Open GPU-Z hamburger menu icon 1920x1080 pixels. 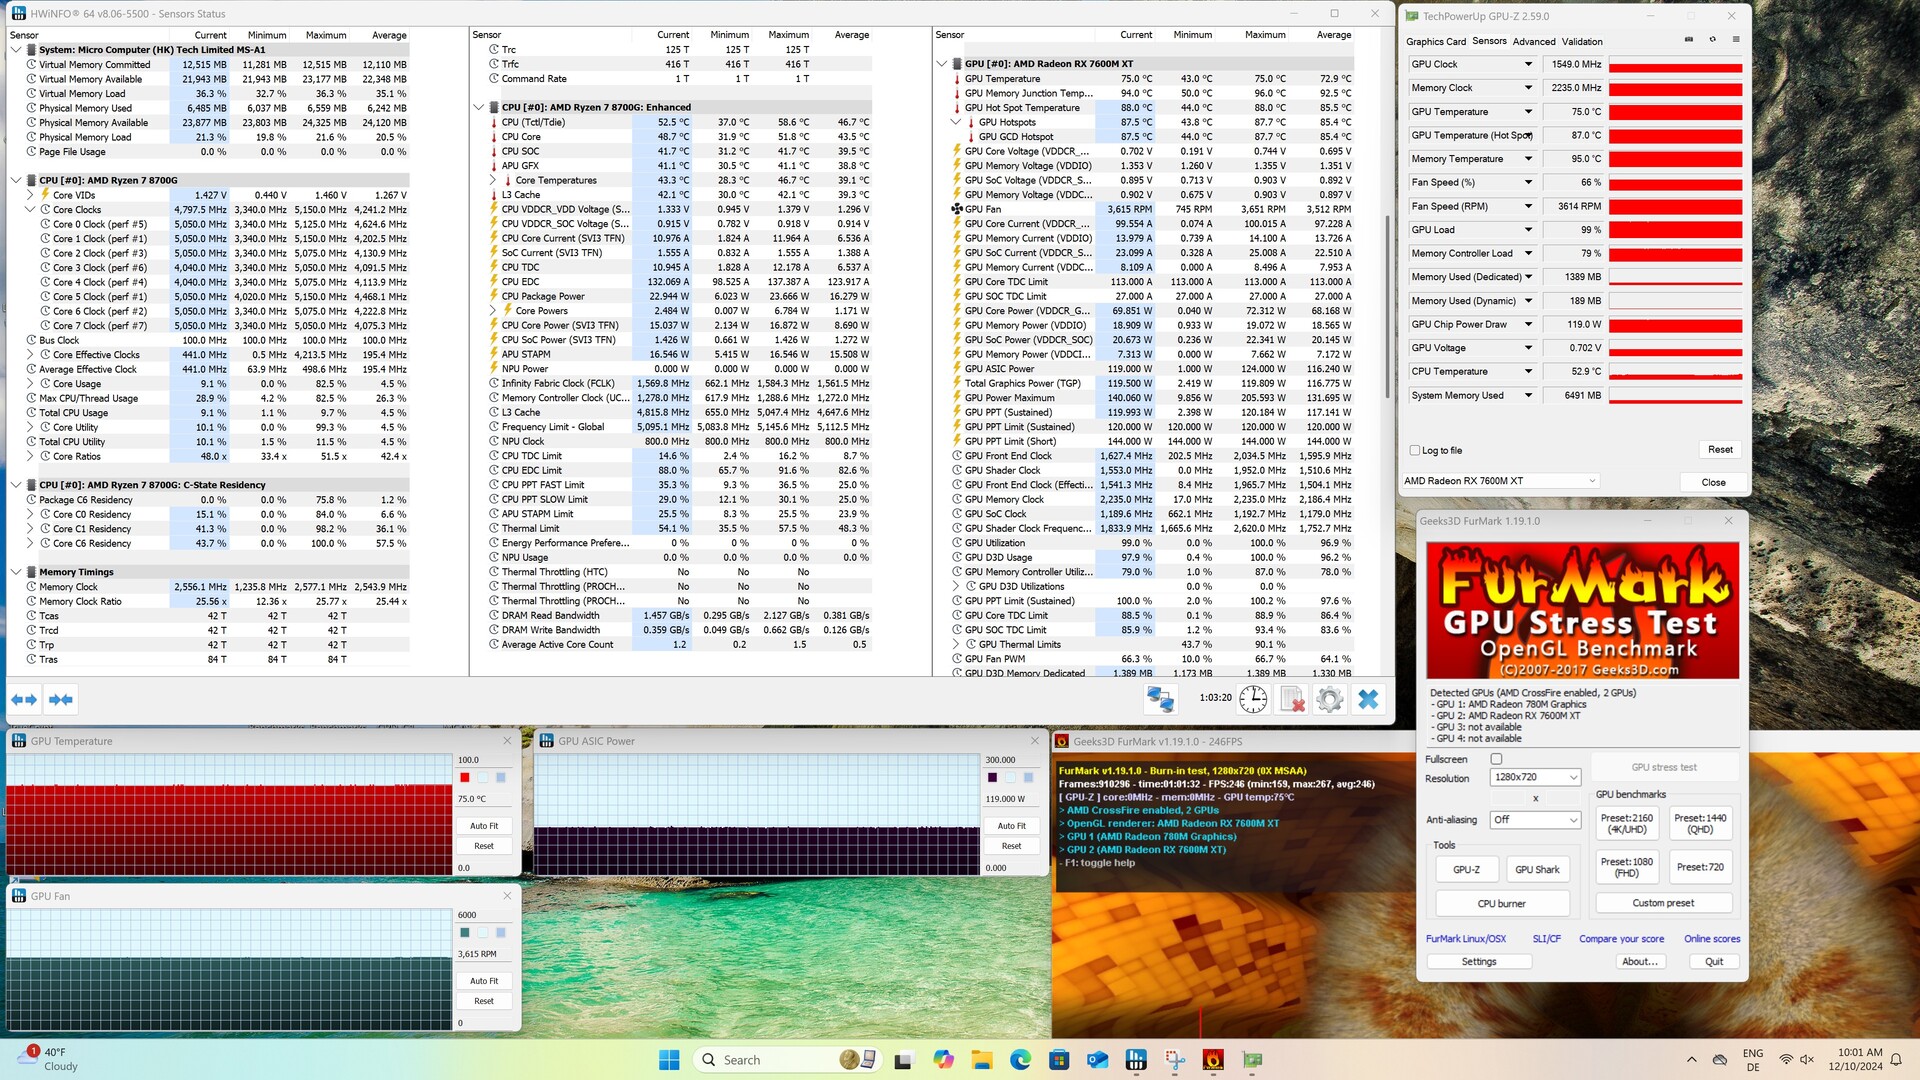pyautogui.click(x=1735, y=40)
